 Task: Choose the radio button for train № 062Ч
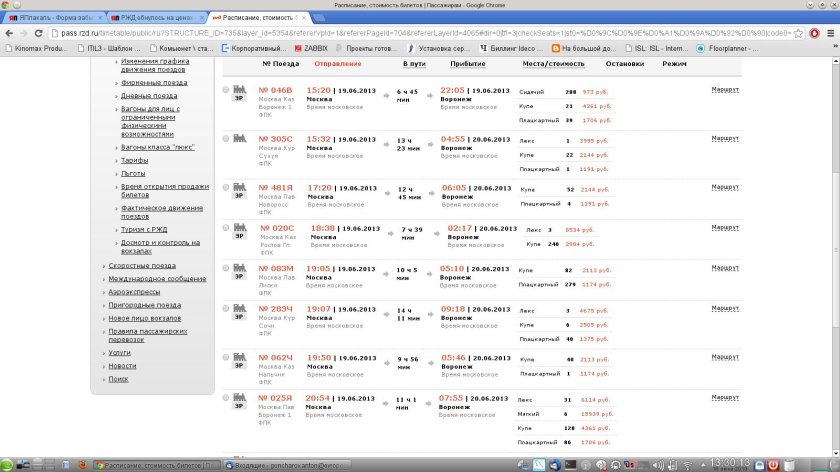pyautogui.click(x=226, y=357)
